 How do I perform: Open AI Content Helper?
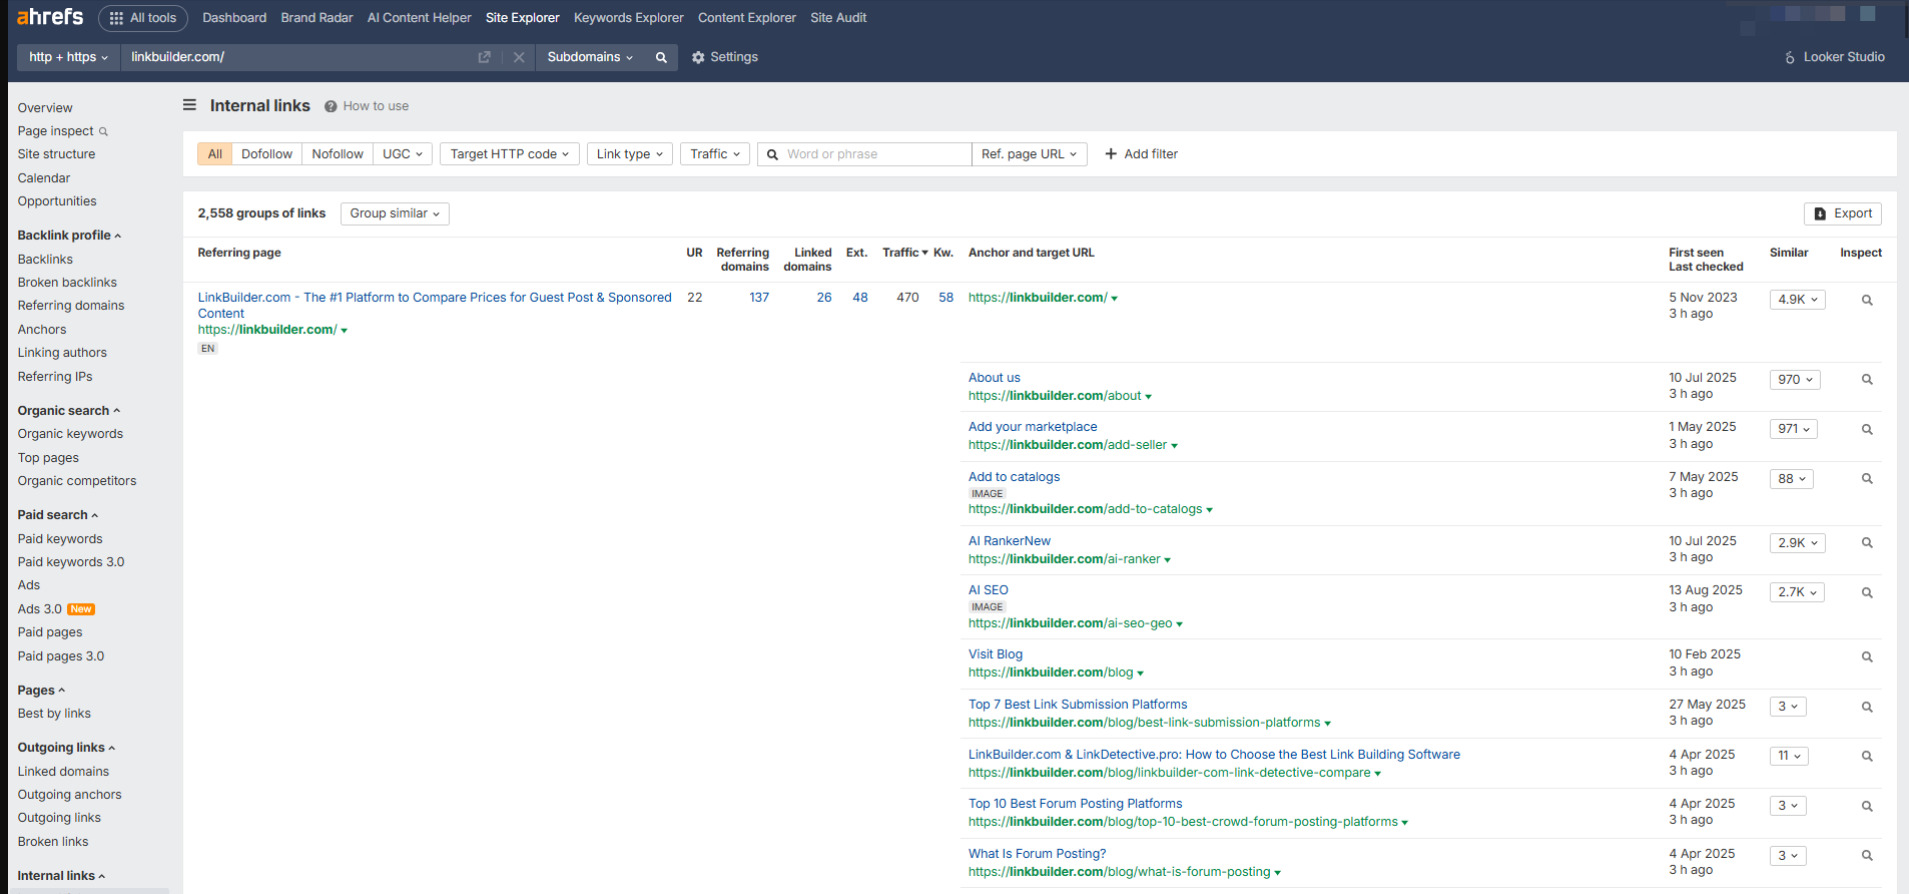[x=419, y=18]
